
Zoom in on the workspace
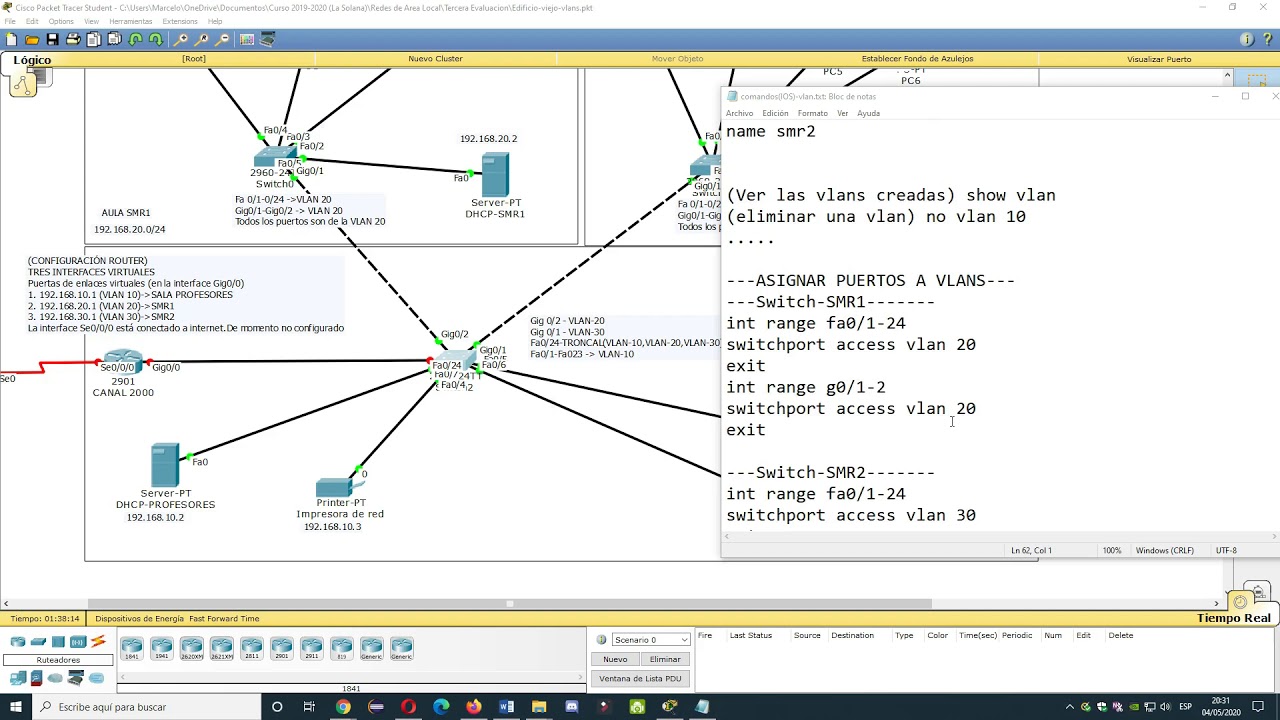pyautogui.click(x=181, y=40)
